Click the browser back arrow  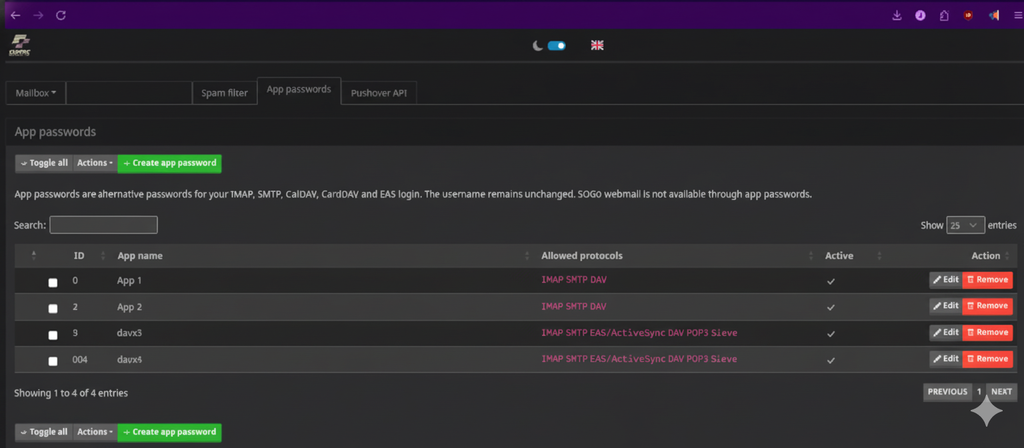pyautogui.click(x=15, y=15)
